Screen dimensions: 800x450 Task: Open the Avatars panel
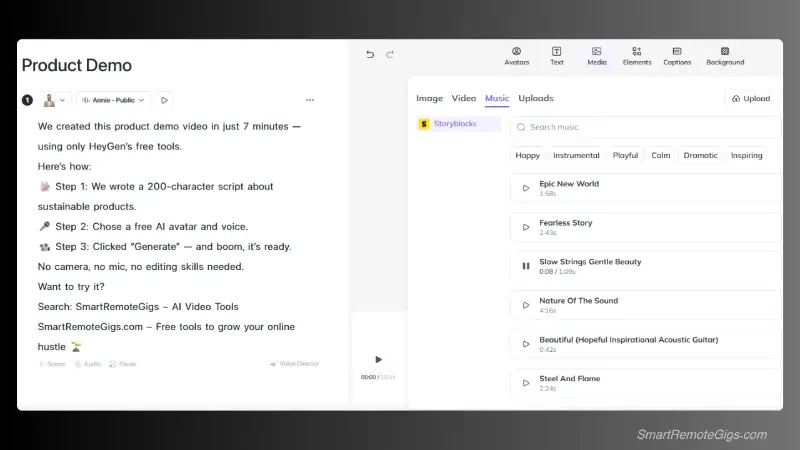click(517, 56)
